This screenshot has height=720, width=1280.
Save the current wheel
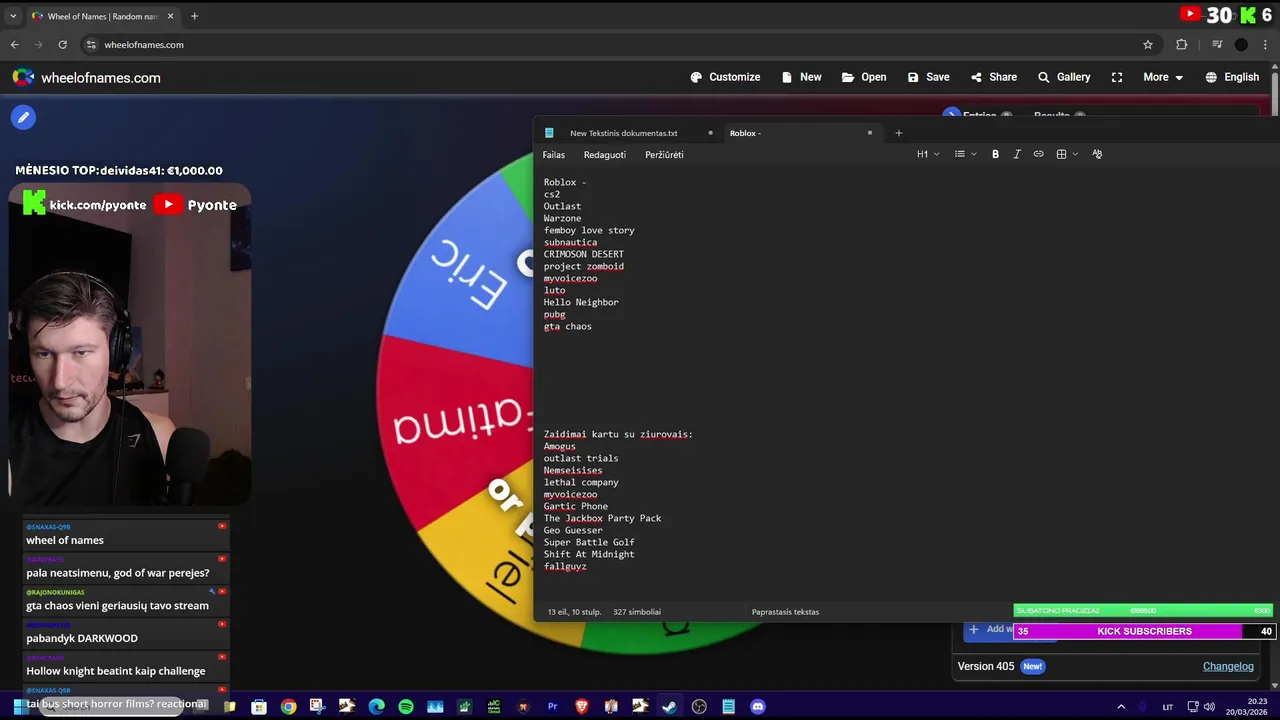click(928, 77)
